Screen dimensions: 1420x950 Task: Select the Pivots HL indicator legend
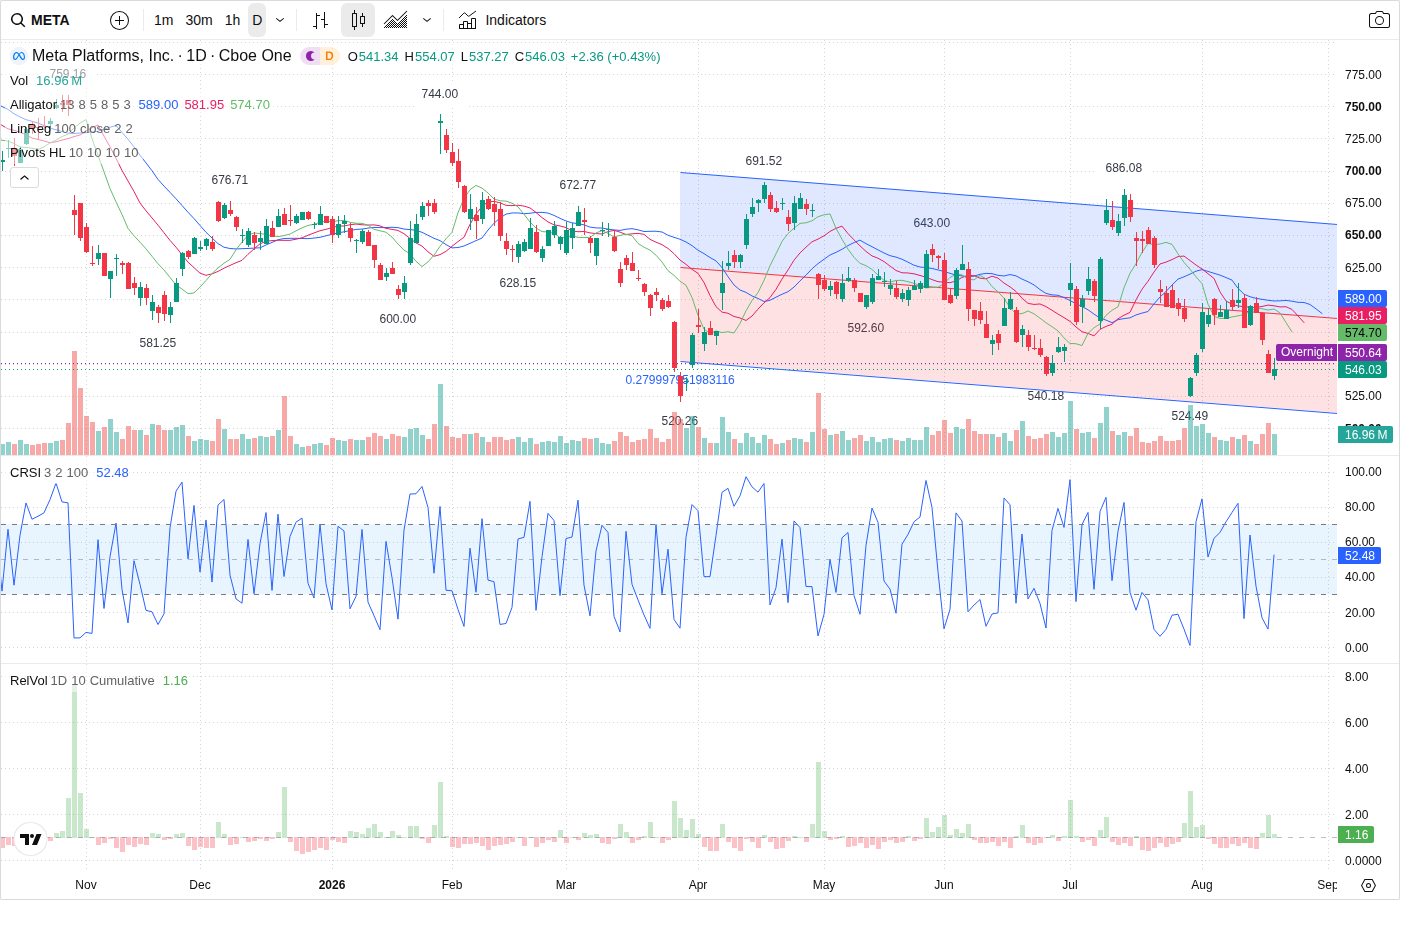pyautogui.click(x=38, y=153)
